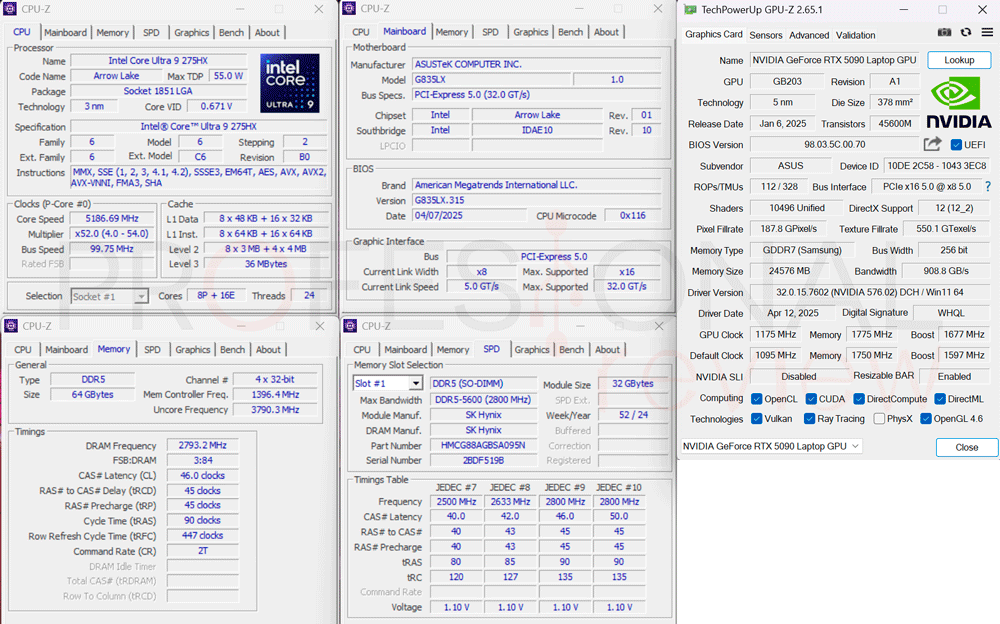Click the GDDR7 (Samsung) memory type value
Screen dimensions: 1000x624
click(802, 250)
